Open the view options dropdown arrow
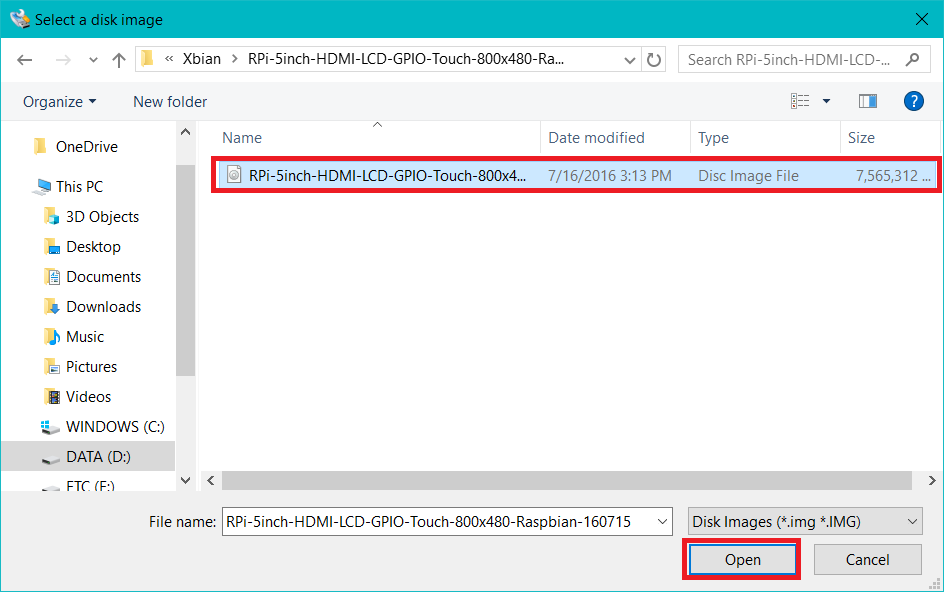Screen dimensions: 944x592 pyautogui.click(x=827, y=101)
